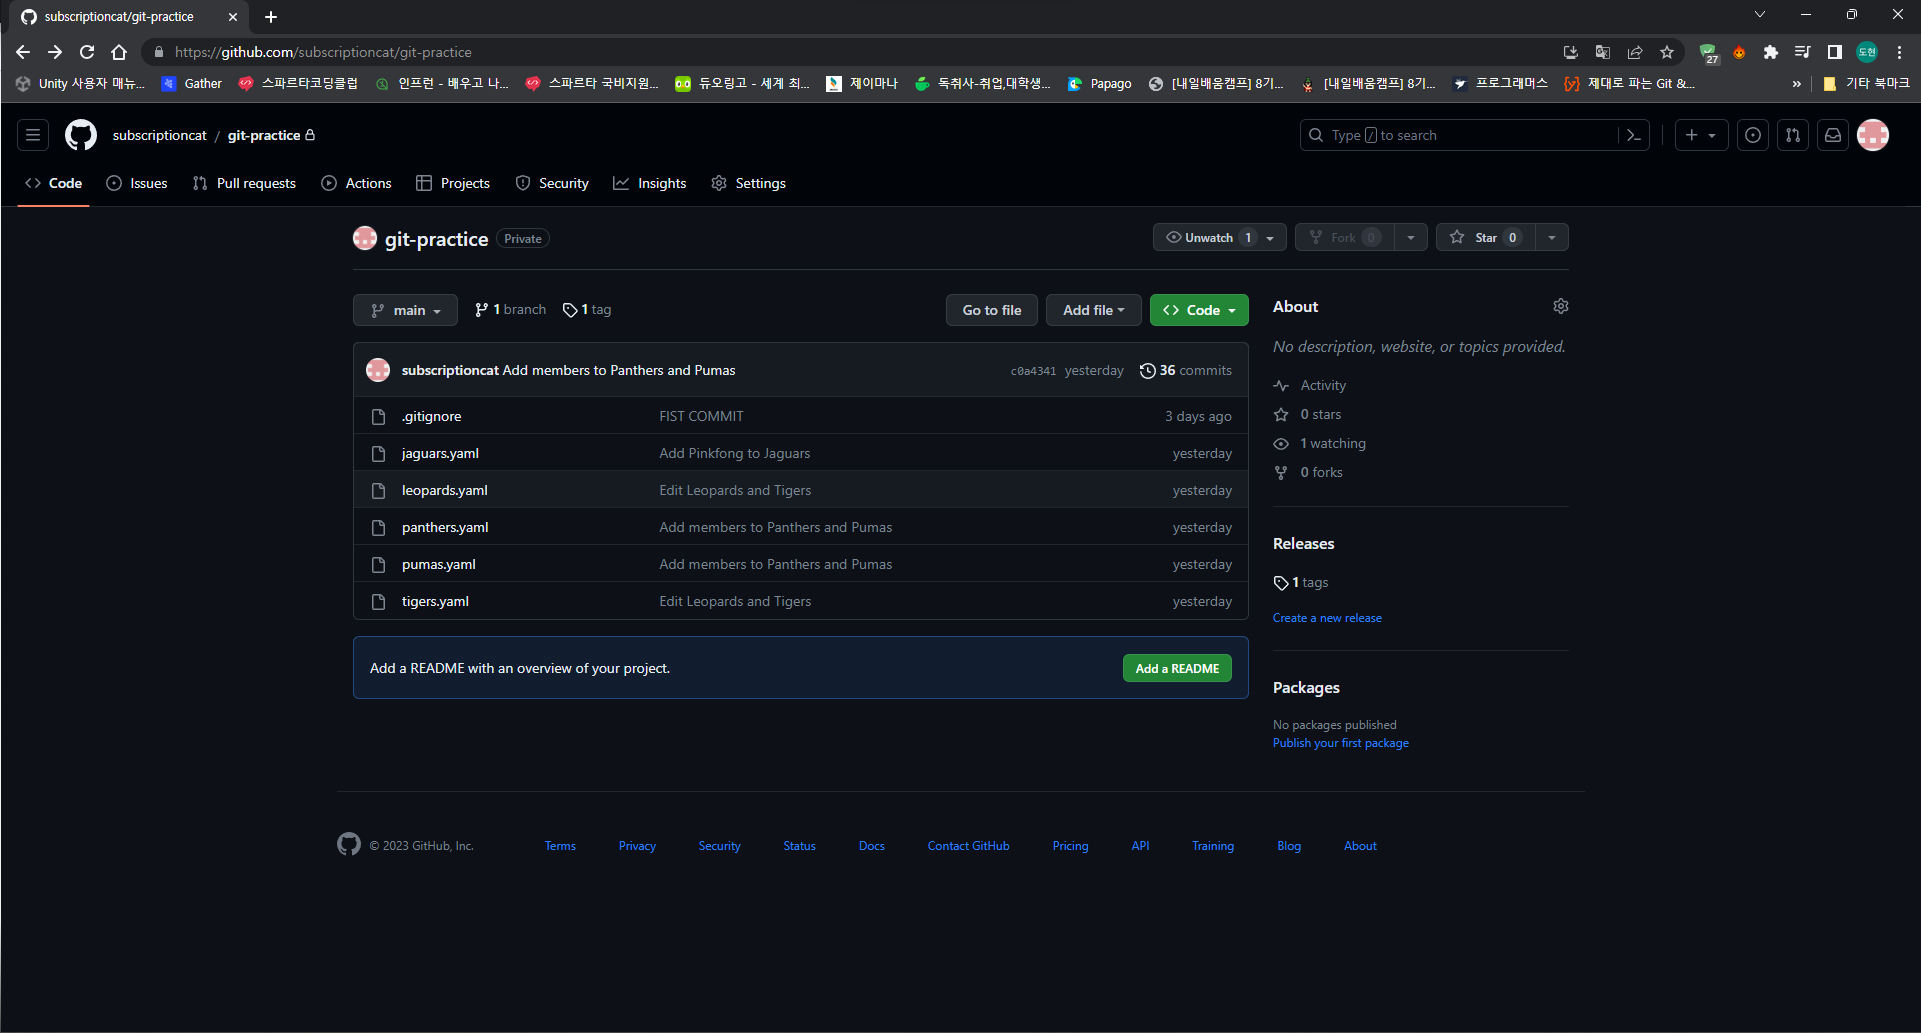The width and height of the screenshot is (1921, 1033).
Task: Open the Insights tab
Action: (650, 183)
